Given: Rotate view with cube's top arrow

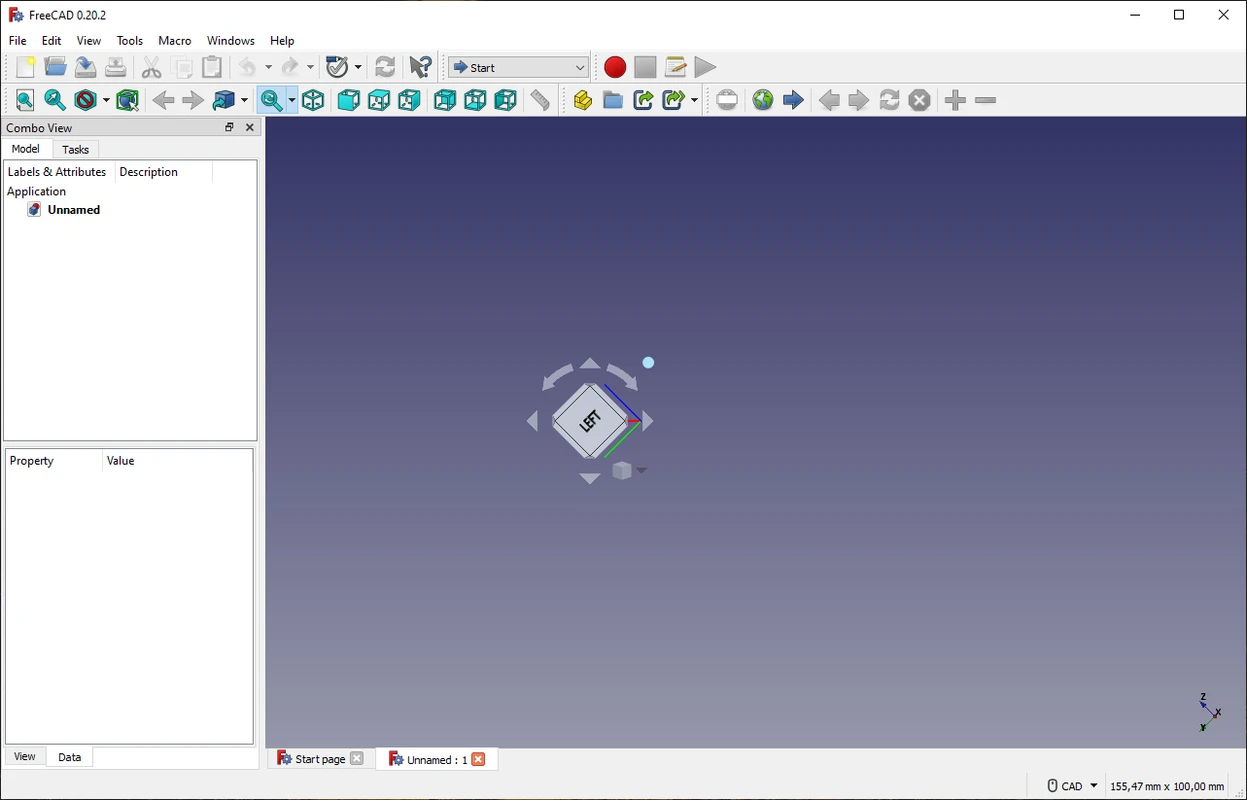Looking at the screenshot, I should pyautogui.click(x=590, y=364).
